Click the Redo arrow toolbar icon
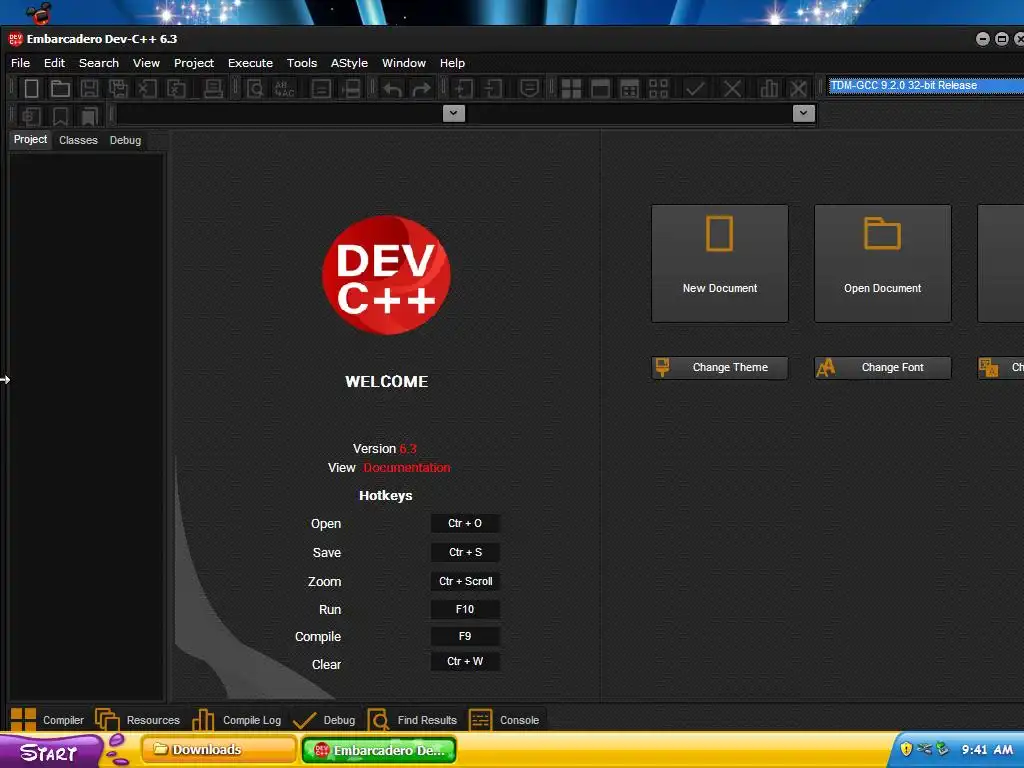The width and height of the screenshot is (1024, 768). pyautogui.click(x=421, y=88)
